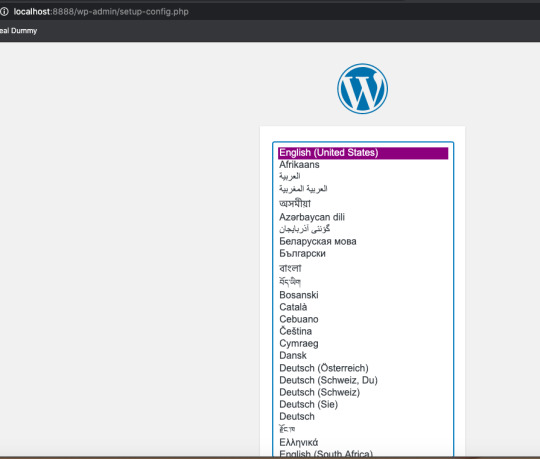Select English (United States) language

(x=363, y=153)
